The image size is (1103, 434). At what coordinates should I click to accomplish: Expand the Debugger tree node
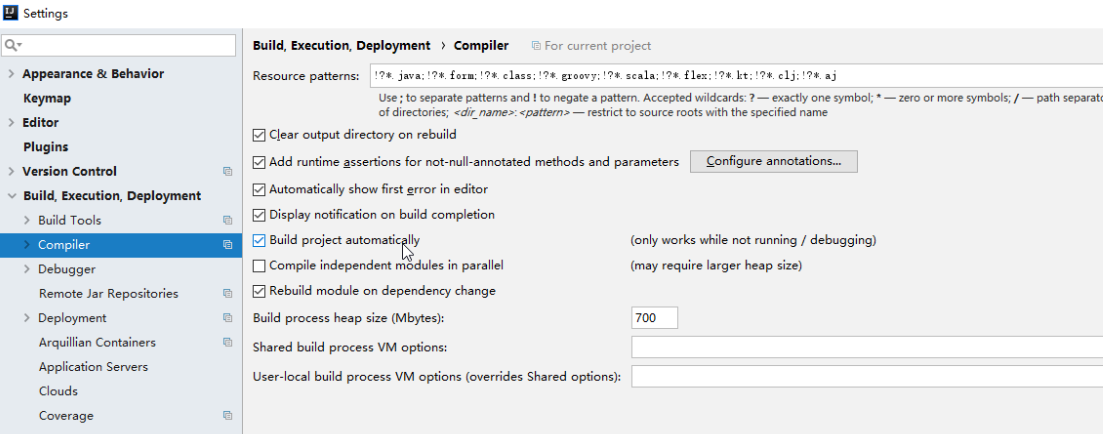coord(27,269)
